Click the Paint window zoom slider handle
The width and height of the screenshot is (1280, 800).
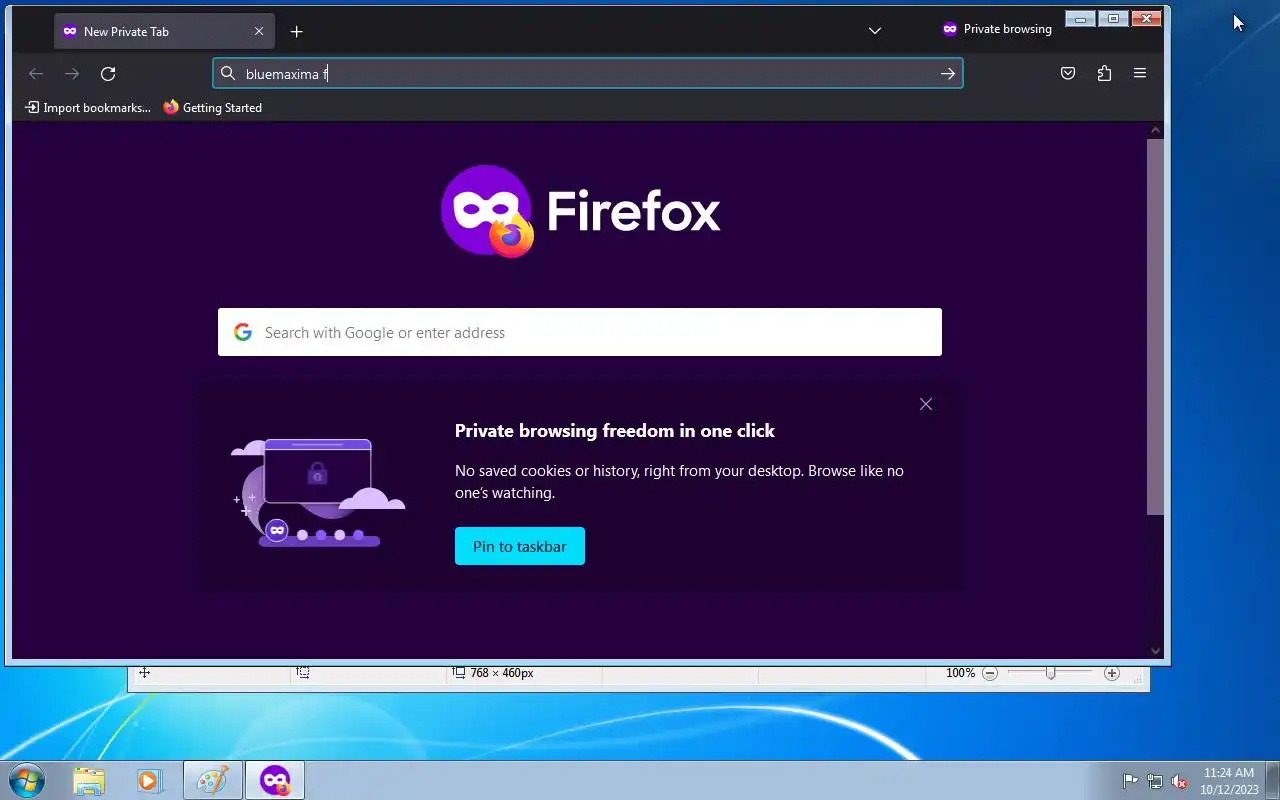click(x=1050, y=673)
